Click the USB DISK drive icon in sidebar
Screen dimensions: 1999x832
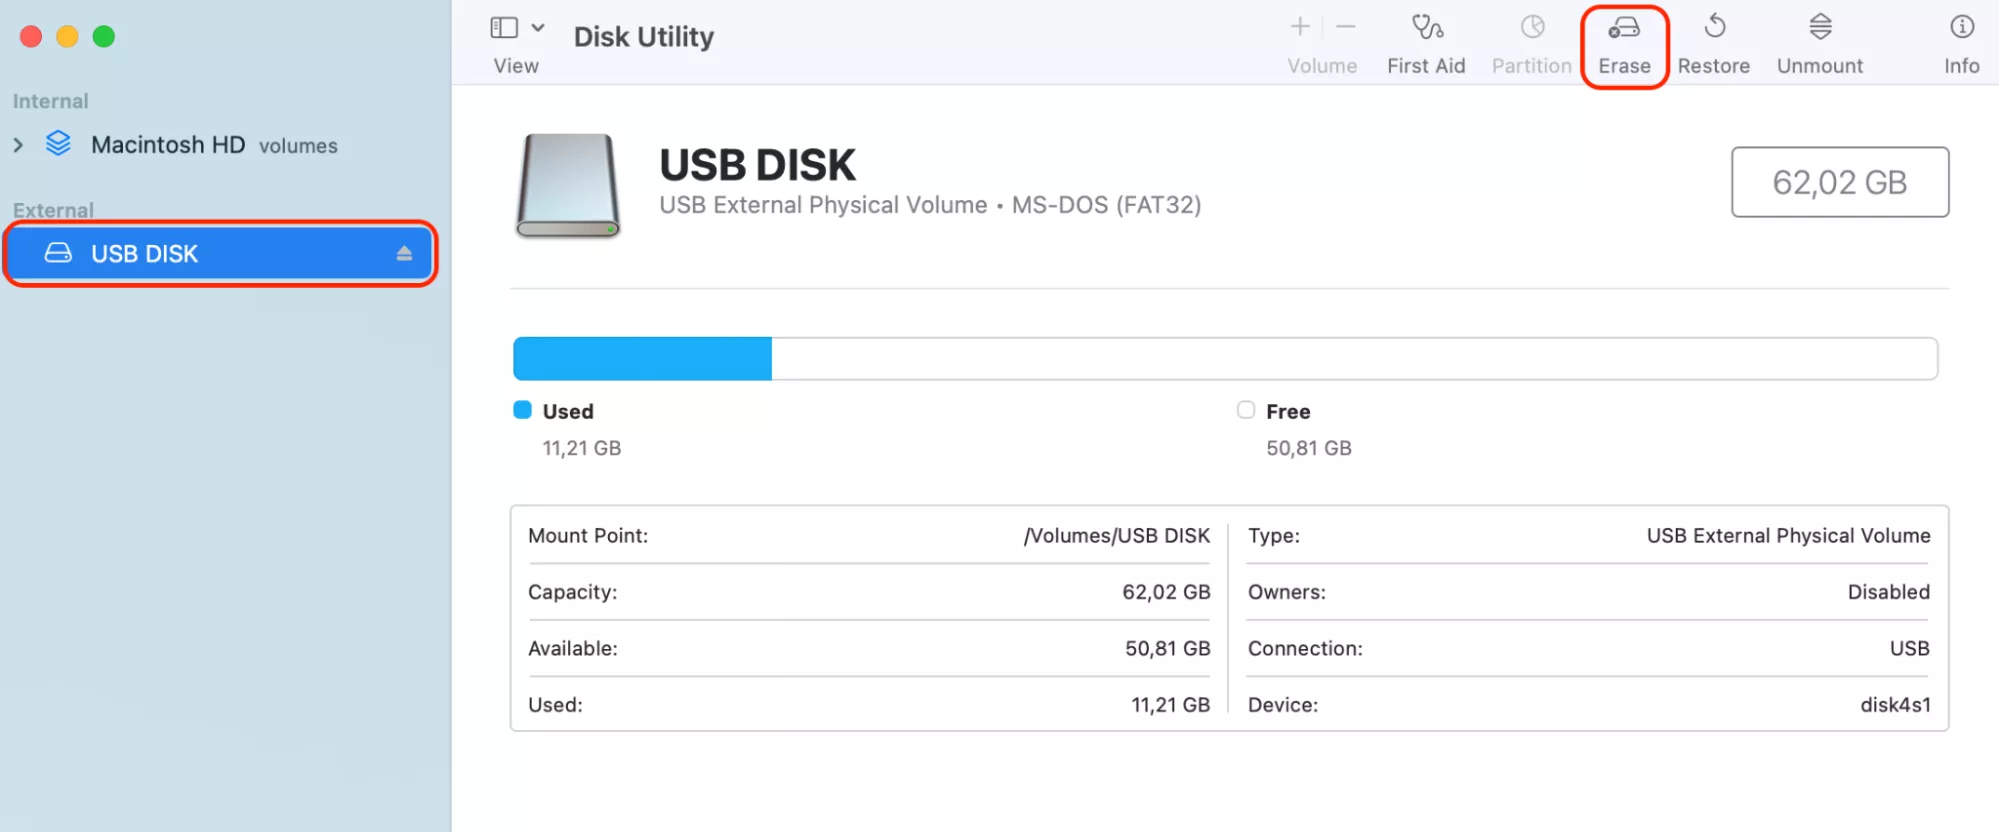pyautogui.click(x=58, y=253)
